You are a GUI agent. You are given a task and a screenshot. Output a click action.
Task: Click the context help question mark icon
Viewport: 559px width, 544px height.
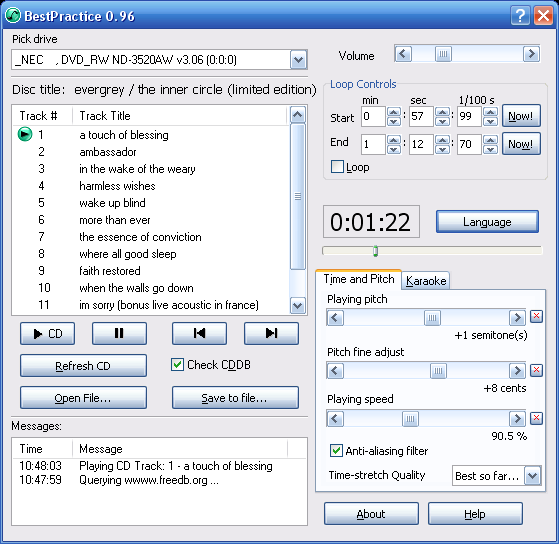(520, 16)
